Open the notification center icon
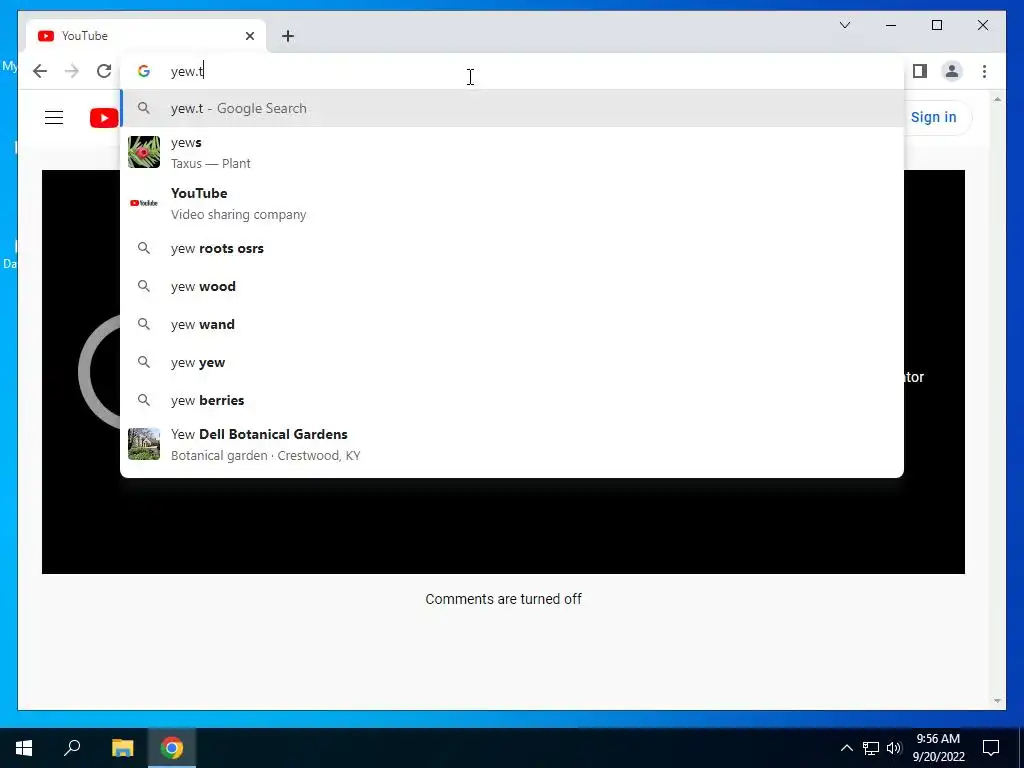 [991, 748]
